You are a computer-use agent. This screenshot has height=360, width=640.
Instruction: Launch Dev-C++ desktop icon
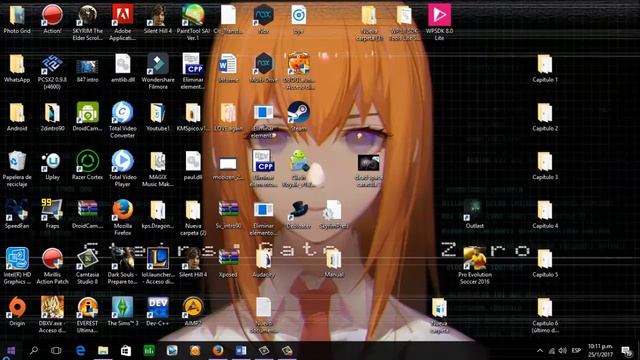158,308
